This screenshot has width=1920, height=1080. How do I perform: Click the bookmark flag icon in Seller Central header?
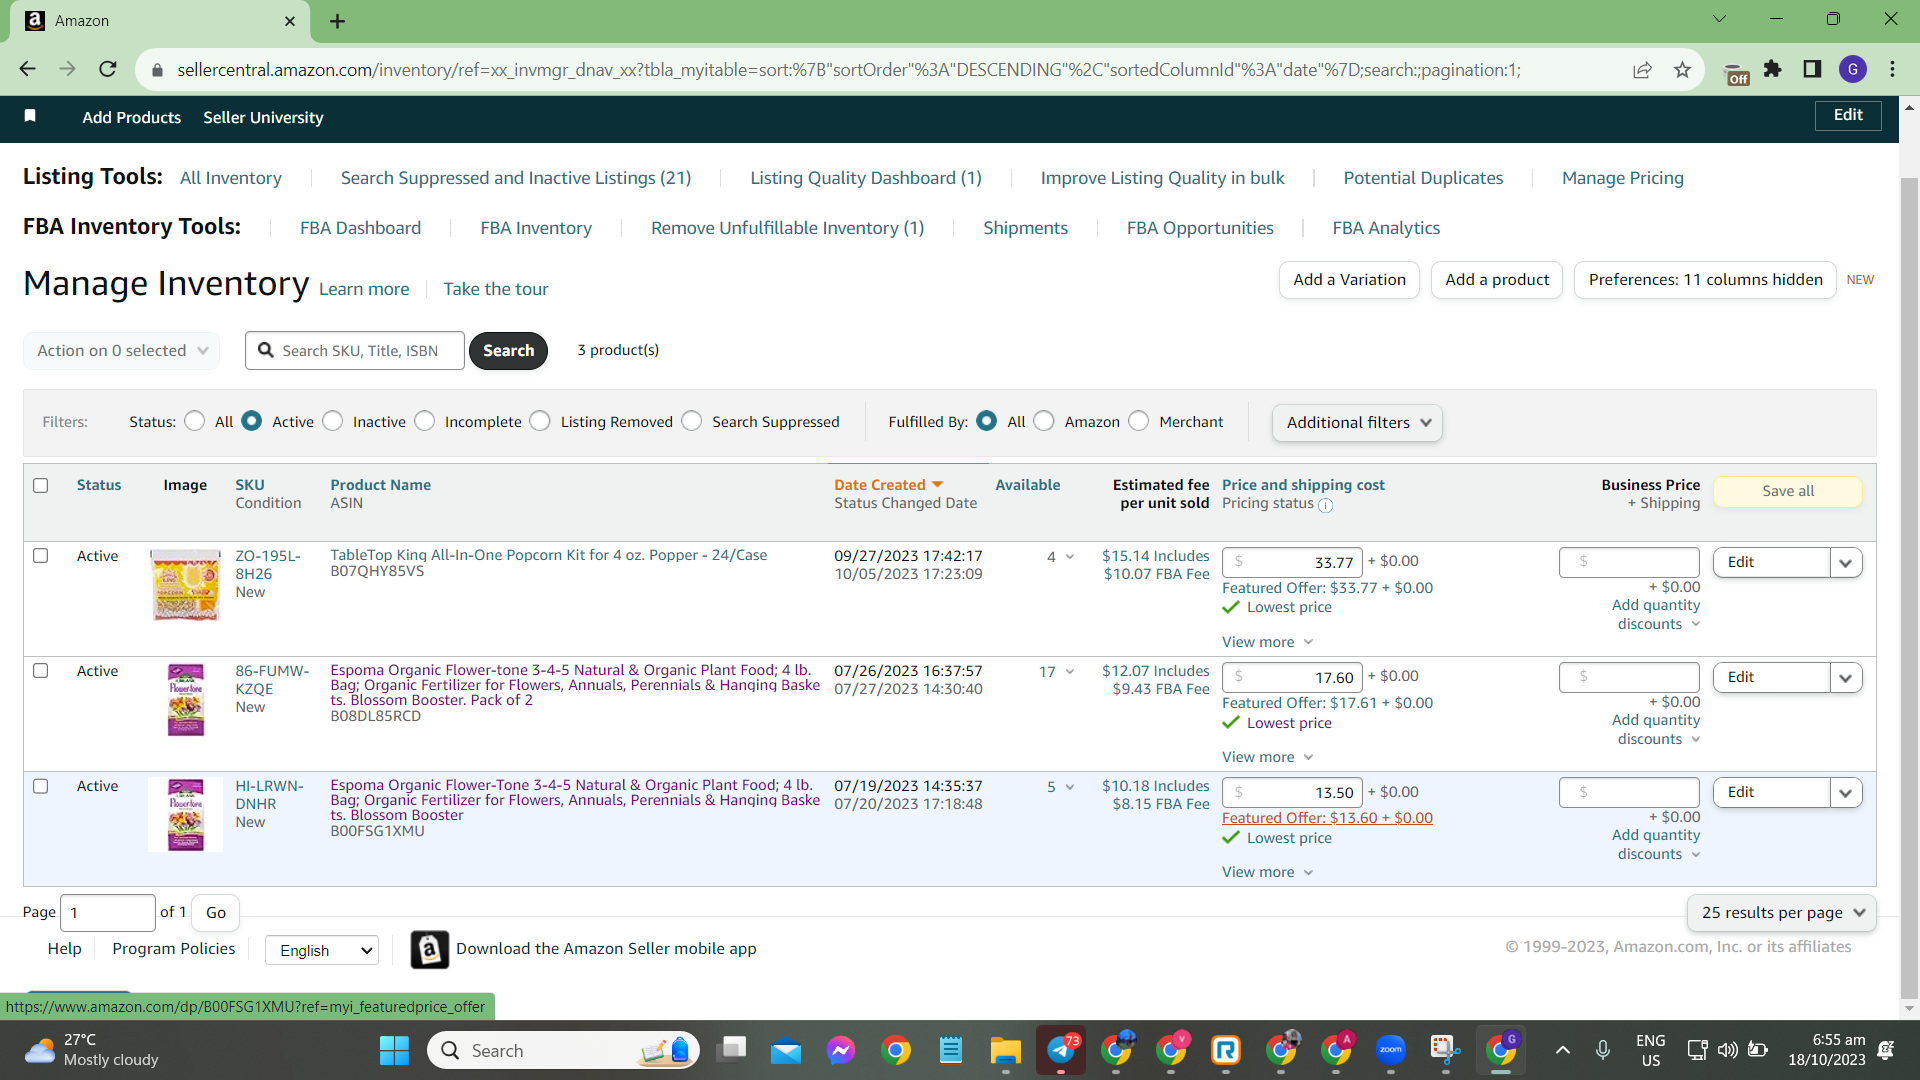[x=30, y=116]
